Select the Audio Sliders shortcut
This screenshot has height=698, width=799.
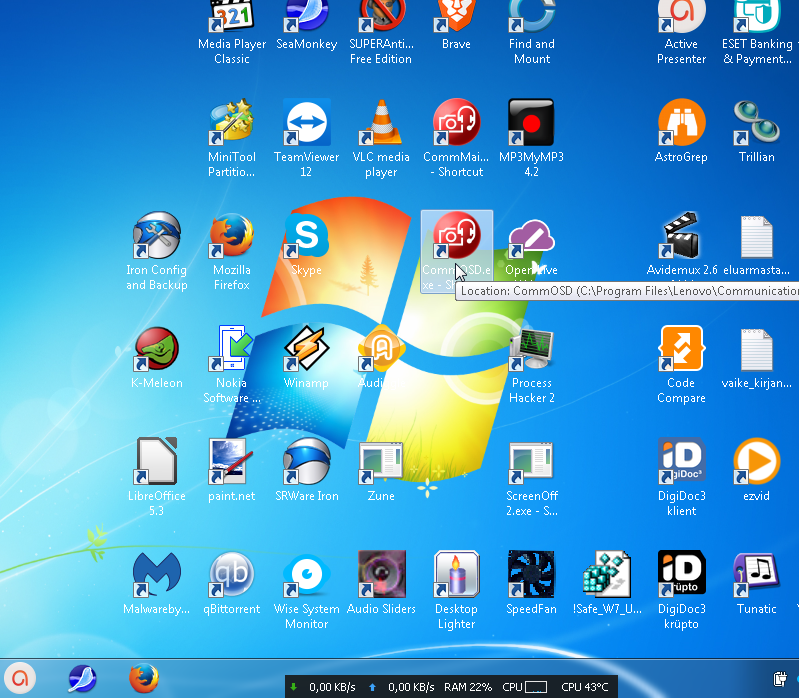381,574
